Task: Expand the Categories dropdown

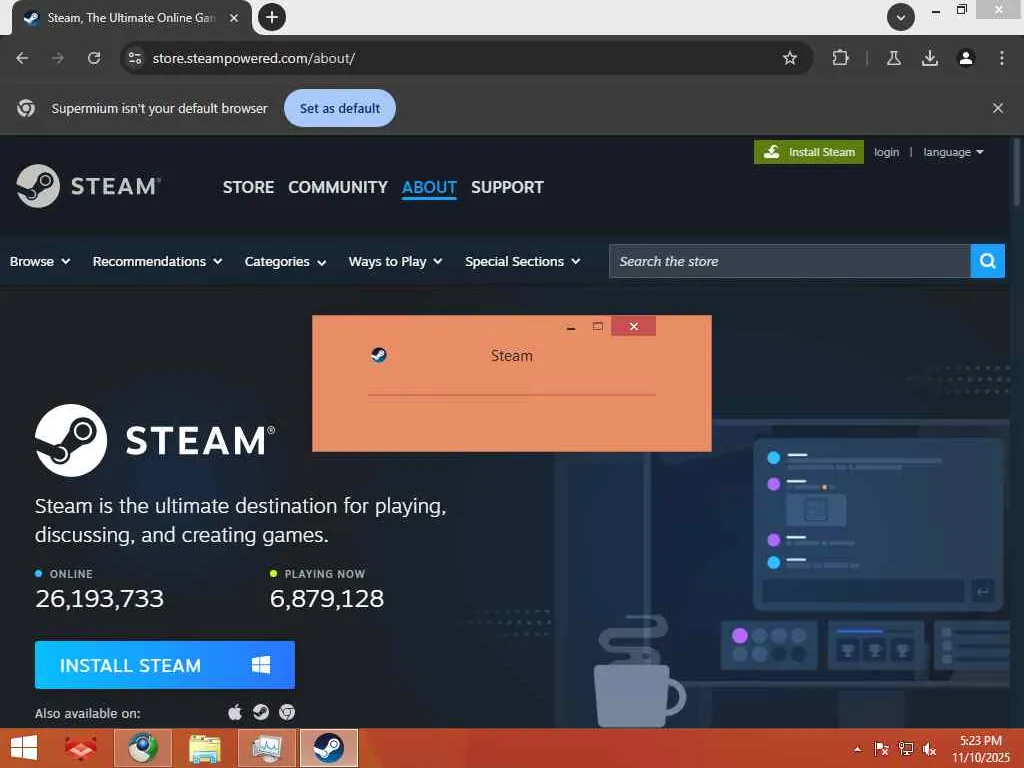Action: pos(285,262)
